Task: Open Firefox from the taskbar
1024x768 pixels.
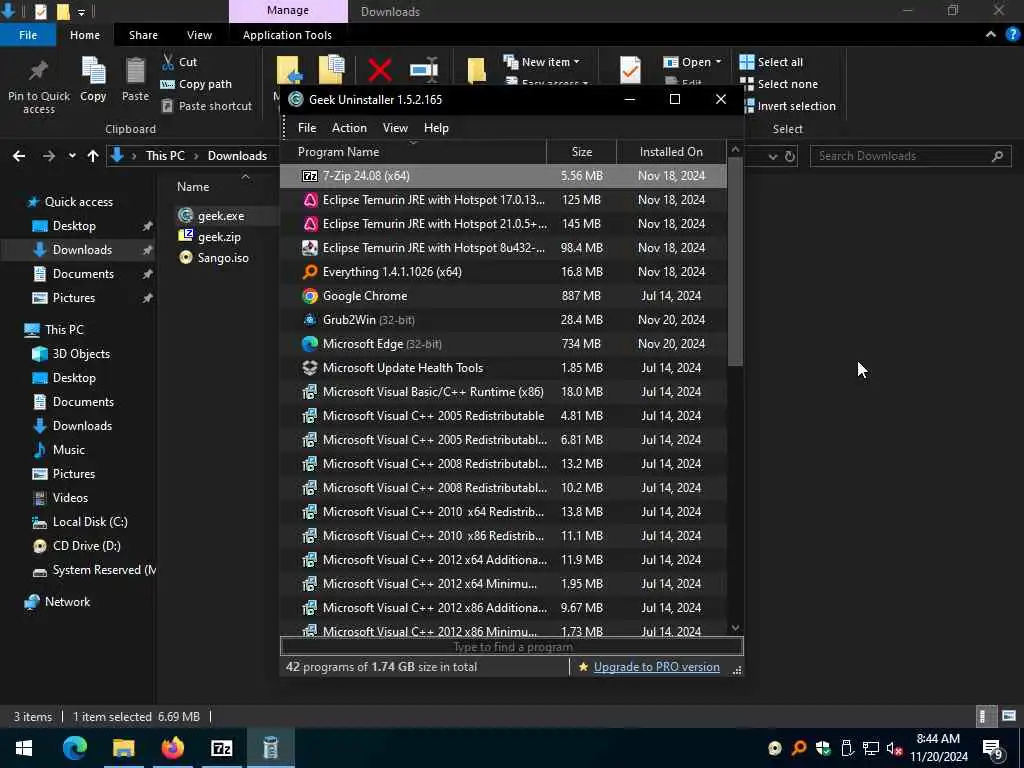Action: coord(172,748)
